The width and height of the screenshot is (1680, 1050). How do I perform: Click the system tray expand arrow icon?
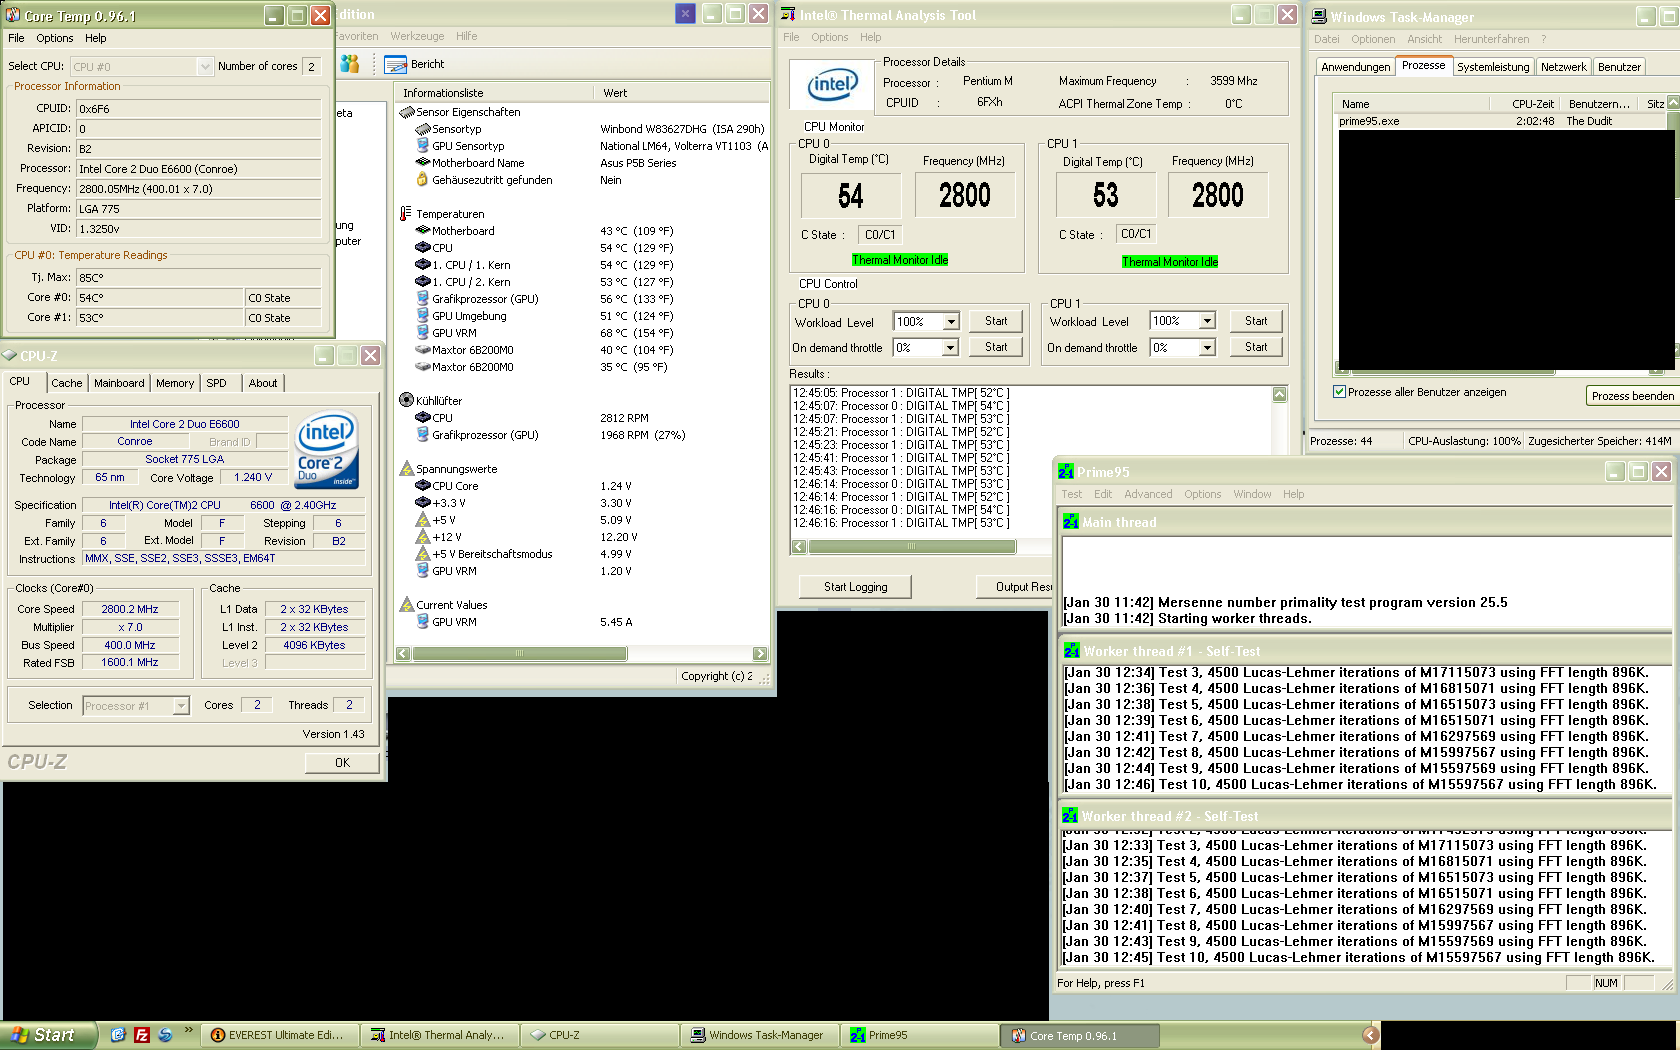[1371, 1035]
